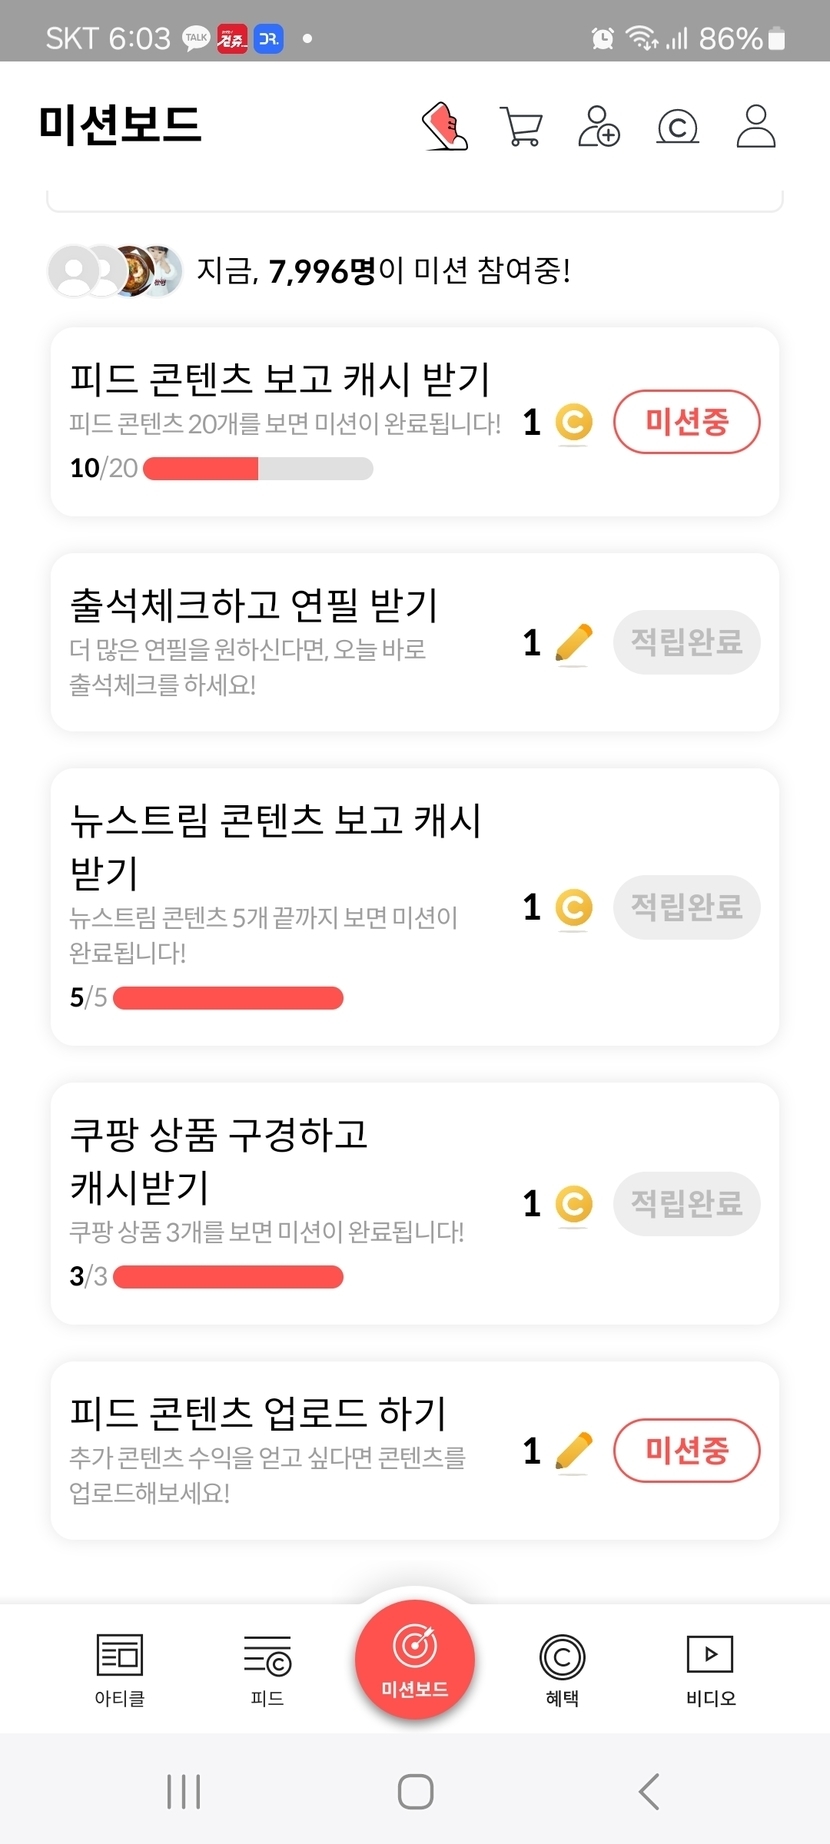830x1844 pixels.
Task: Tap the add friend icon
Action: tap(599, 127)
